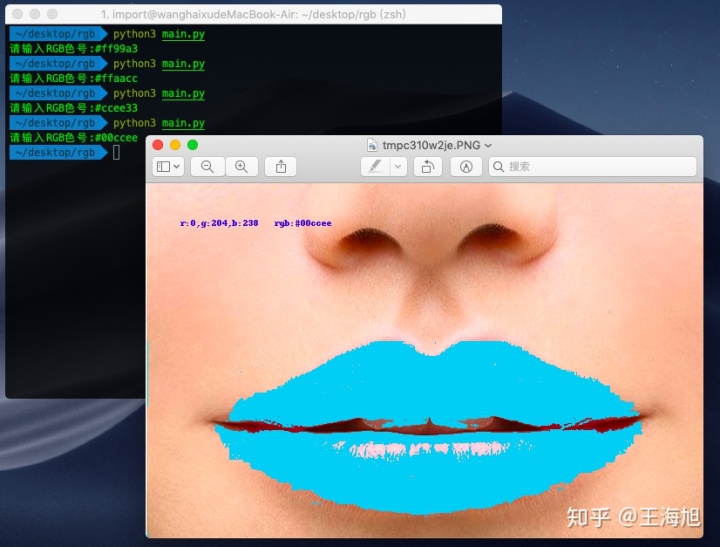Image resolution: width=720 pixels, height=547 pixels.
Task: Click the first python3 main.py command
Action: pos(159,34)
